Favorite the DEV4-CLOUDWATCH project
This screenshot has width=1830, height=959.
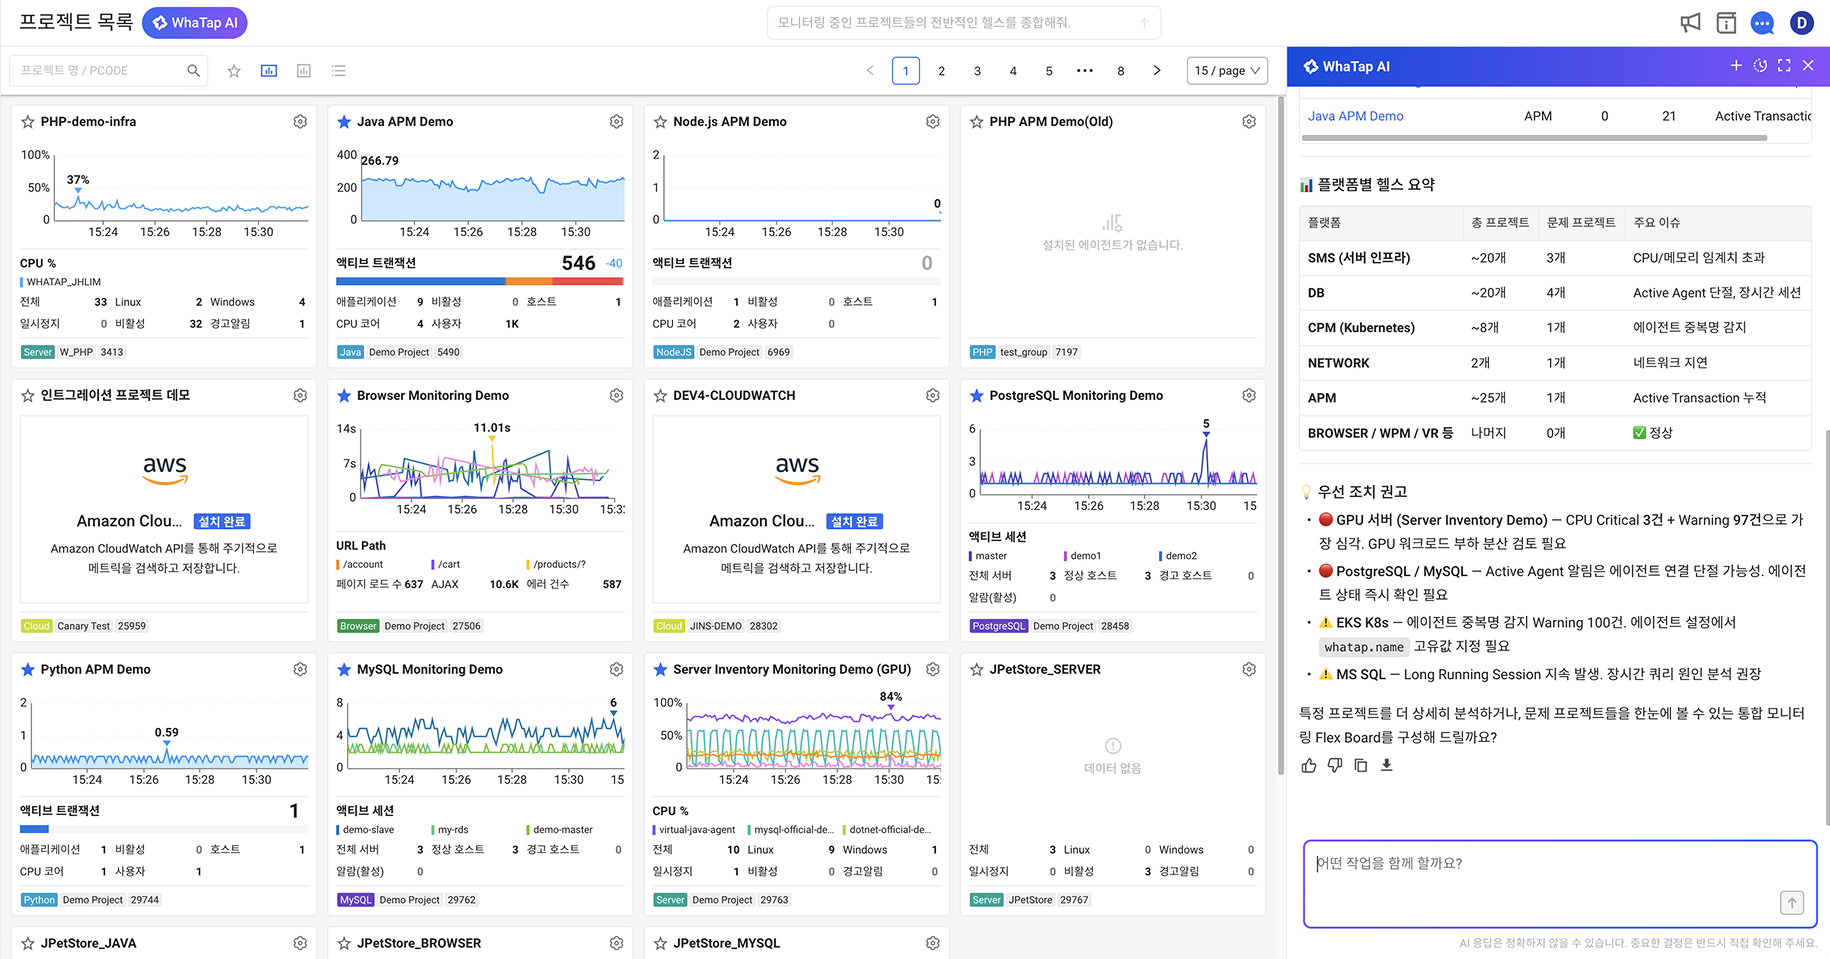pyautogui.click(x=660, y=396)
